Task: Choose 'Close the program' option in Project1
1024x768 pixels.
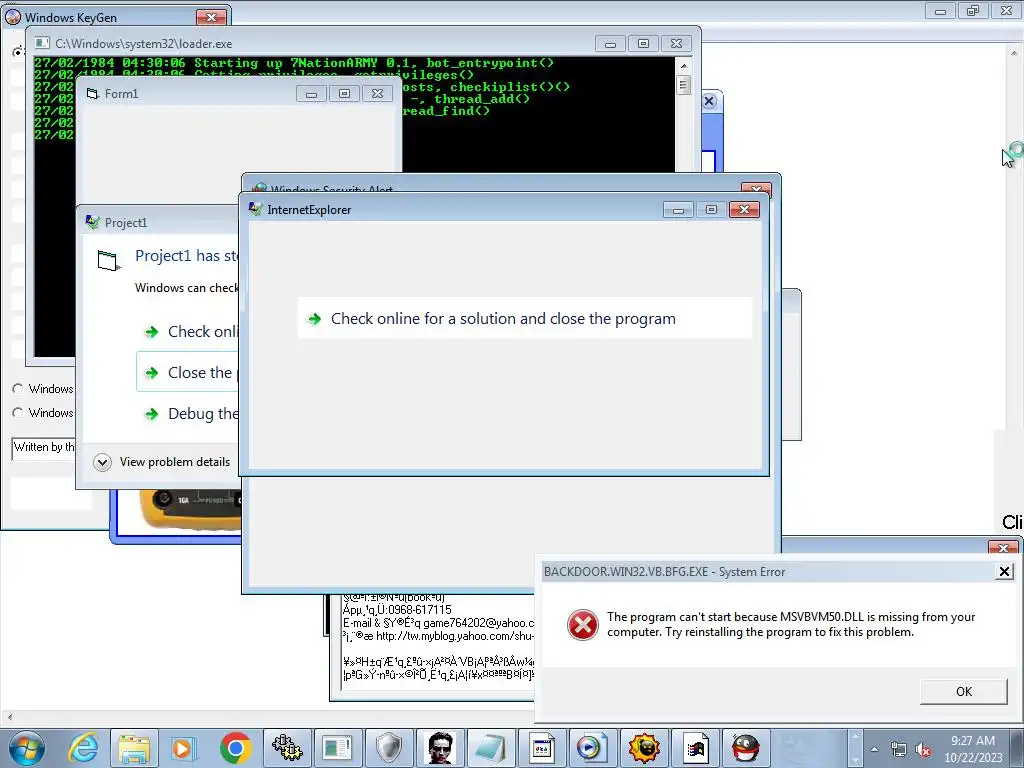Action: [187, 372]
